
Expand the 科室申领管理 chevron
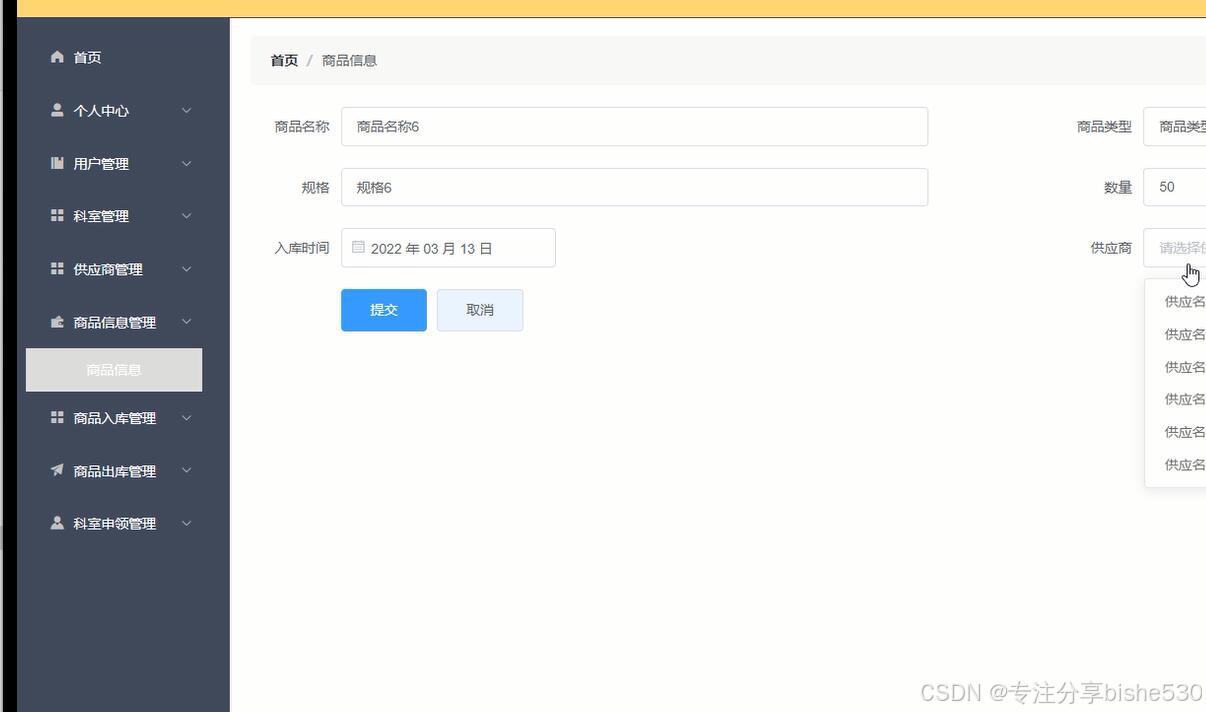(186, 524)
